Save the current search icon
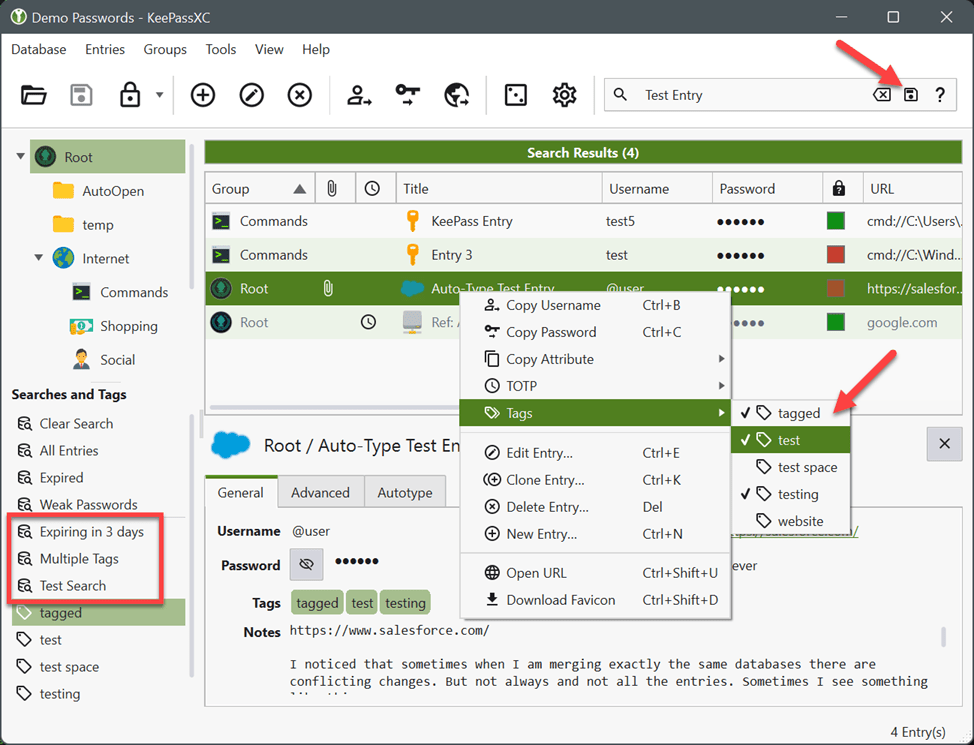The width and height of the screenshot is (974, 745). 911,95
